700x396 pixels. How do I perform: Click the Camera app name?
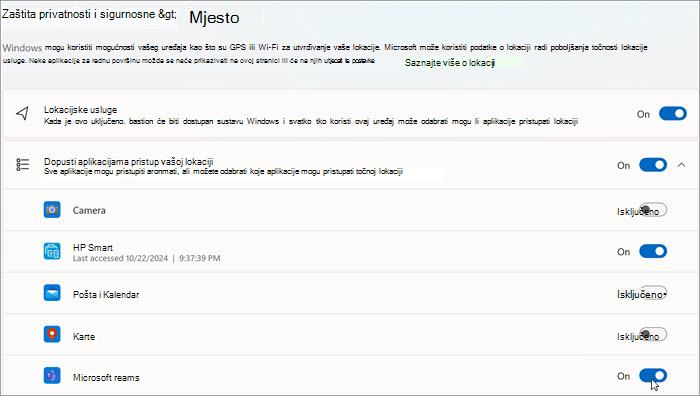point(89,210)
